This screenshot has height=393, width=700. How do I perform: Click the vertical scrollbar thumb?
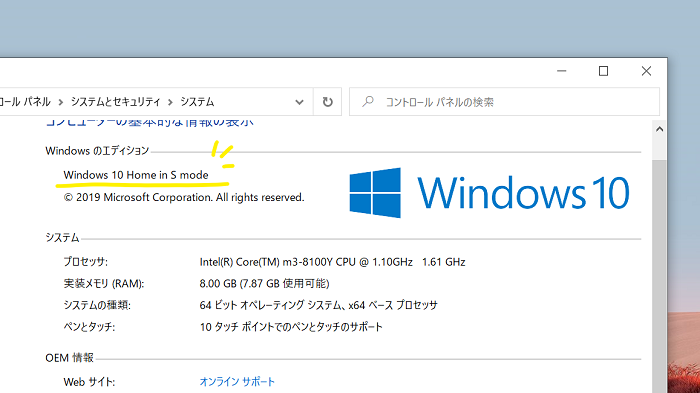659,277
